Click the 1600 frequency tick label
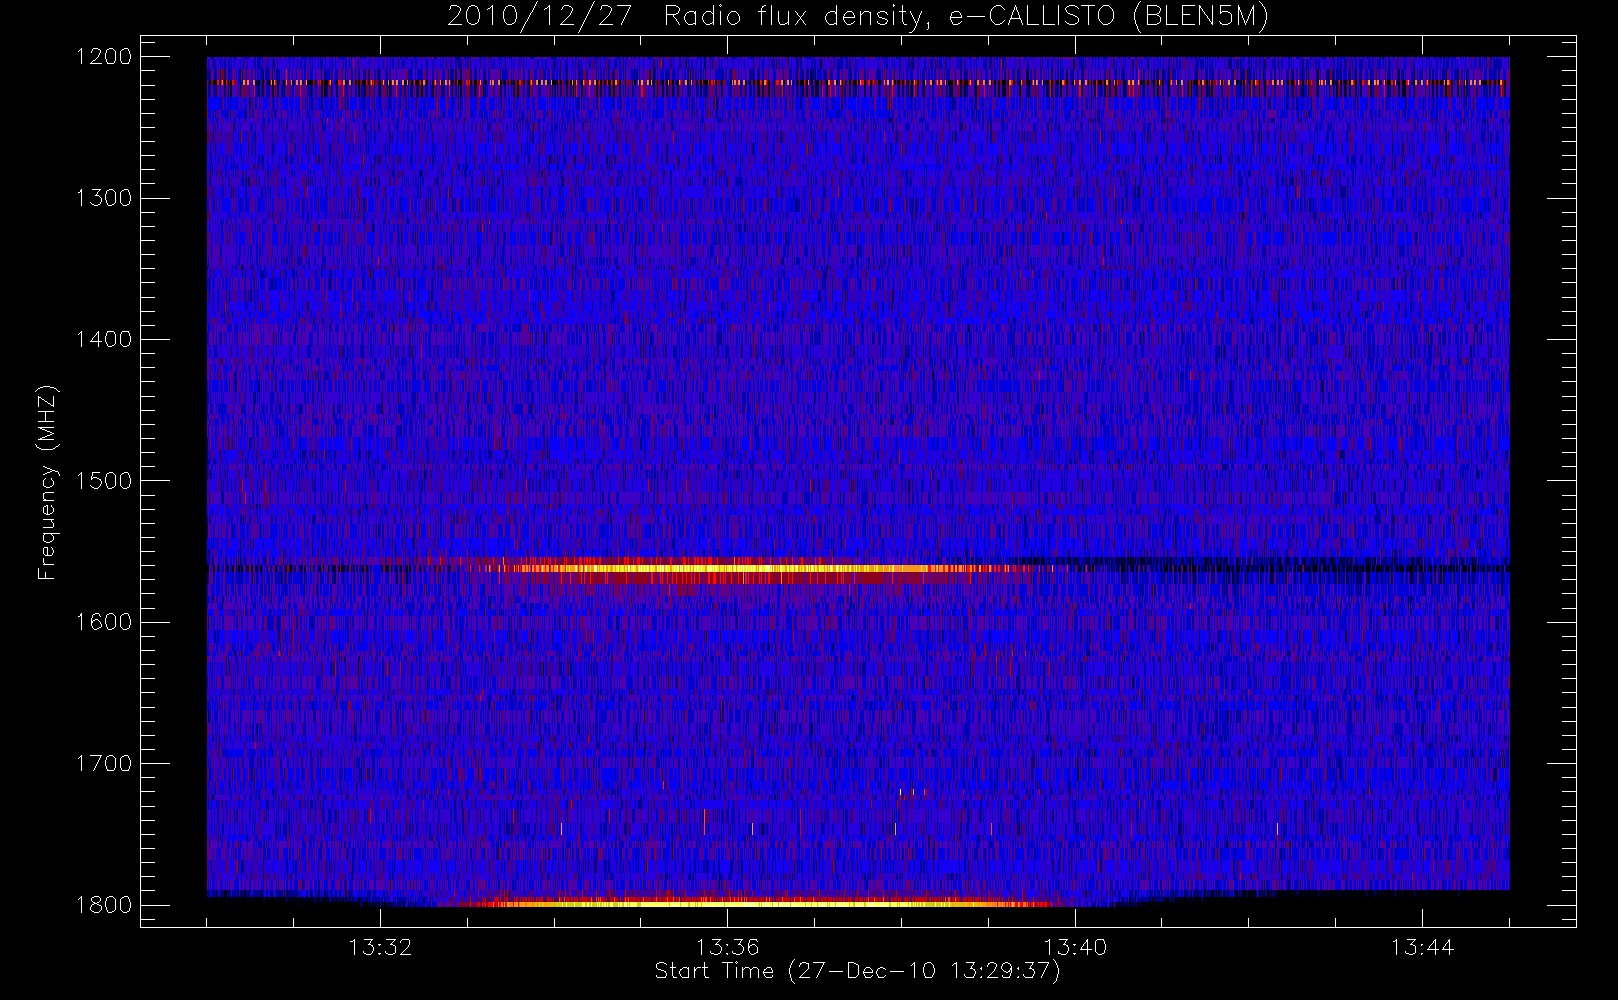1618x1000 pixels. tap(104, 622)
